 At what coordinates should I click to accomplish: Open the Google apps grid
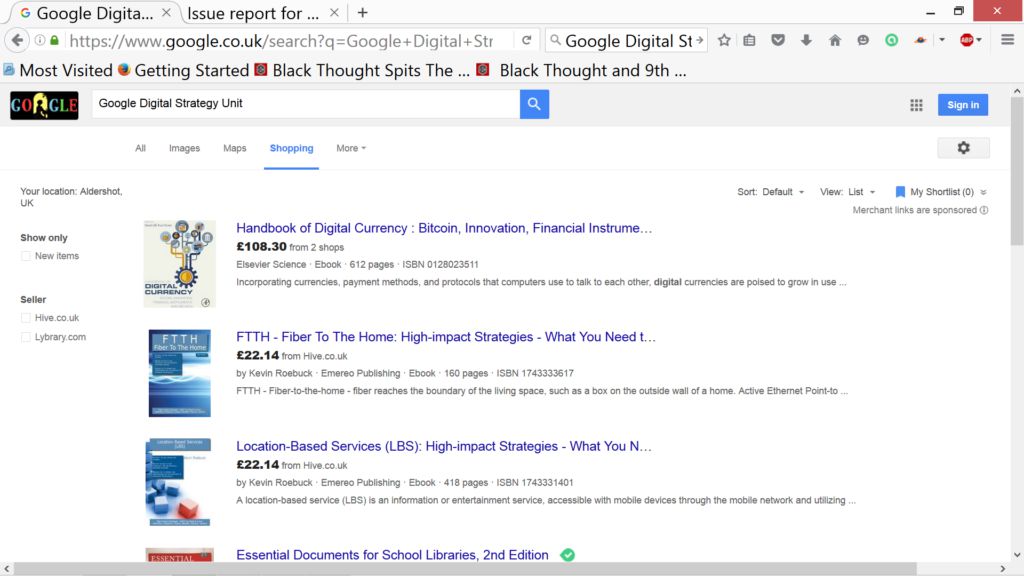pos(916,105)
